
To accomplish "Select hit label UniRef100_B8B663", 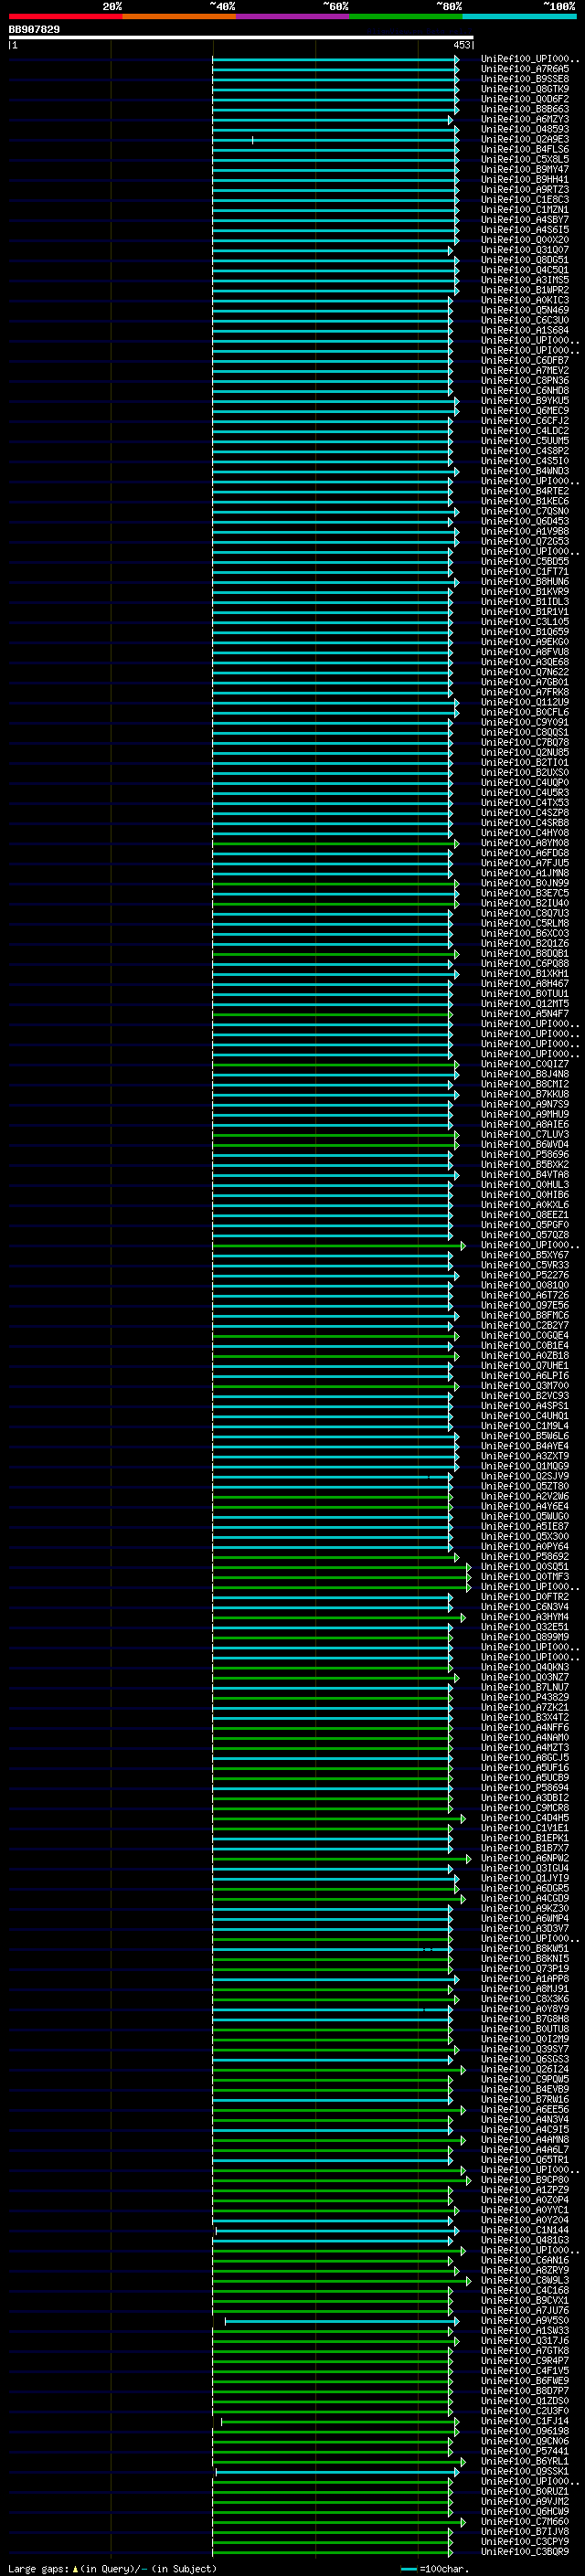I will pyautogui.click(x=525, y=109).
